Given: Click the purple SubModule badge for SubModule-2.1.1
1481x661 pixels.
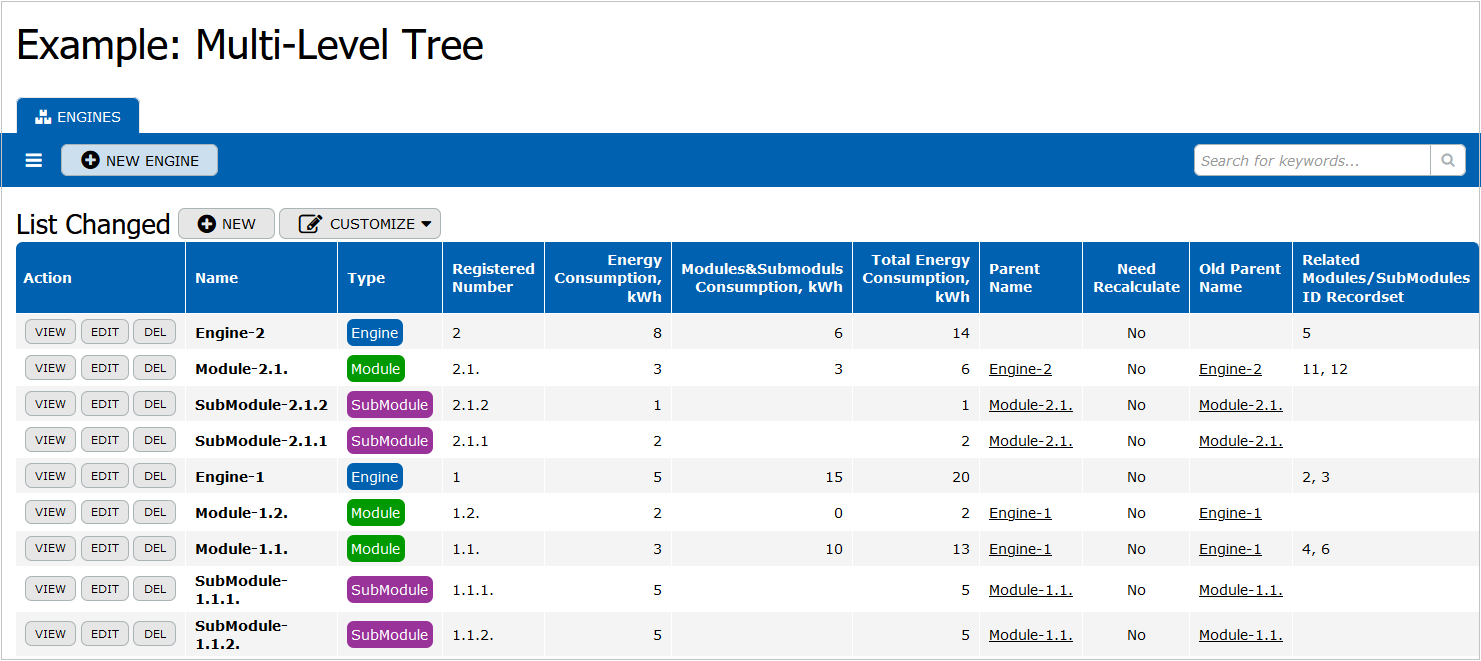Looking at the screenshot, I should [389, 441].
